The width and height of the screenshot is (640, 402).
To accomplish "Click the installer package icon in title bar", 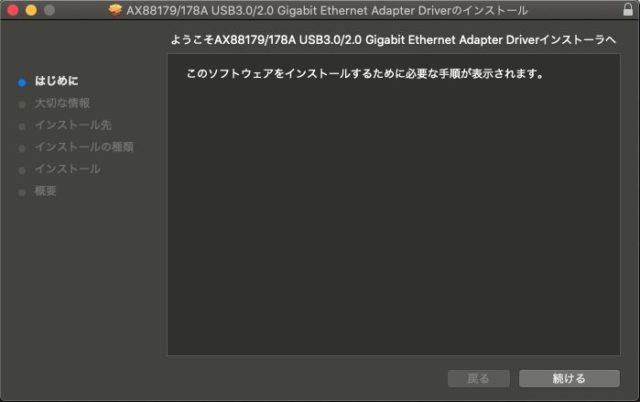I will click(115, 10).
